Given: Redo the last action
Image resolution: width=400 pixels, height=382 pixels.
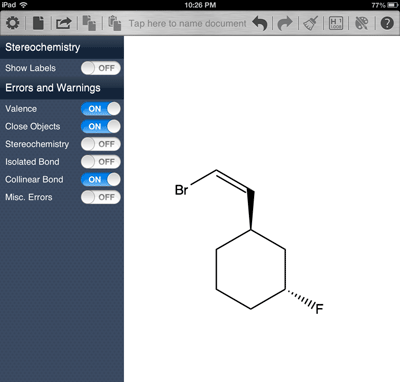Looking at the screenshot, I should (x=285, y=23).
